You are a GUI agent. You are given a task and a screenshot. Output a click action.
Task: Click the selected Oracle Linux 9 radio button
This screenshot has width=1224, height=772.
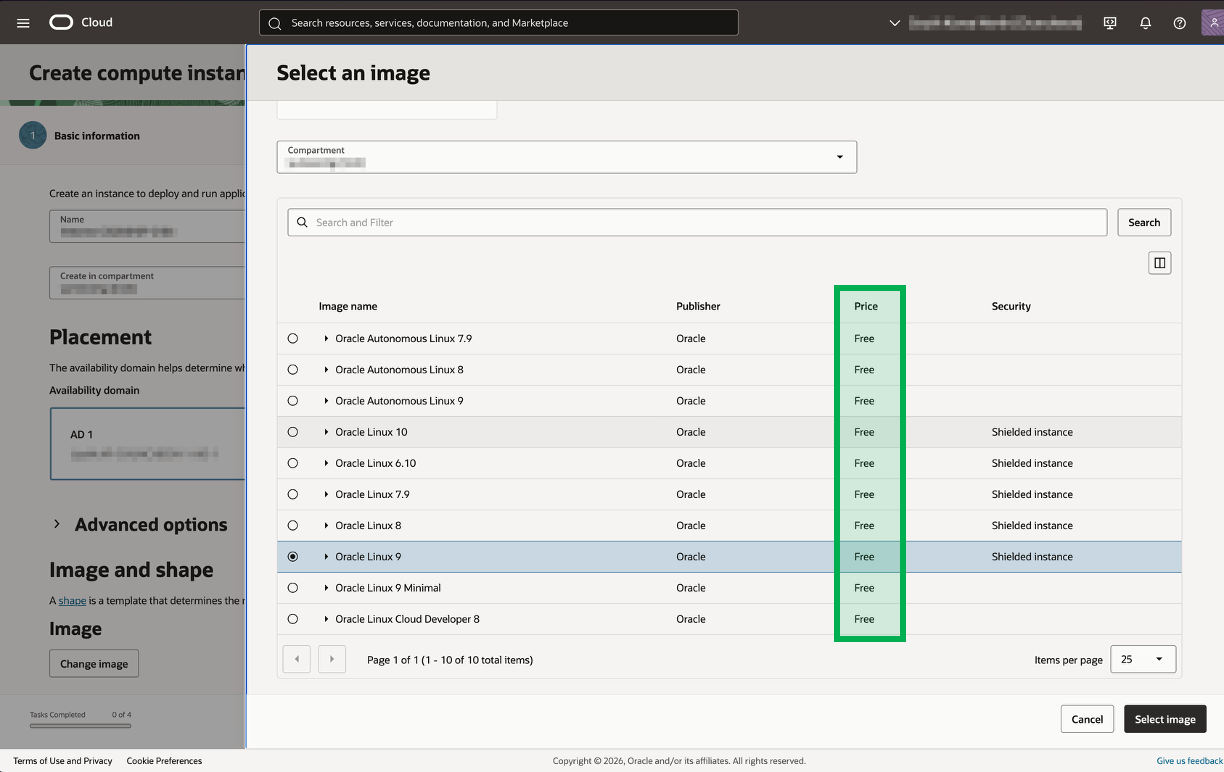[x=293, y=557]
